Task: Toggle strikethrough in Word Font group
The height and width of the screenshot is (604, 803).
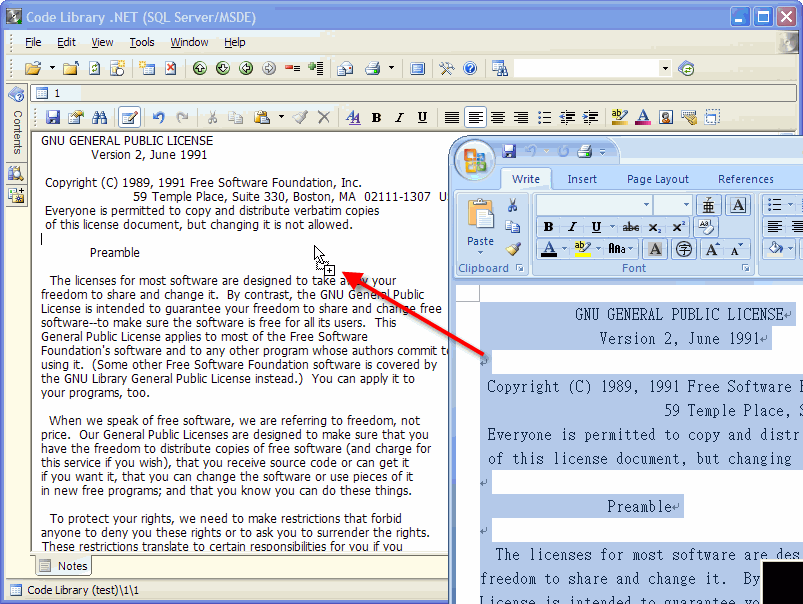Action: pyautogui.click(x=631, y=227)
